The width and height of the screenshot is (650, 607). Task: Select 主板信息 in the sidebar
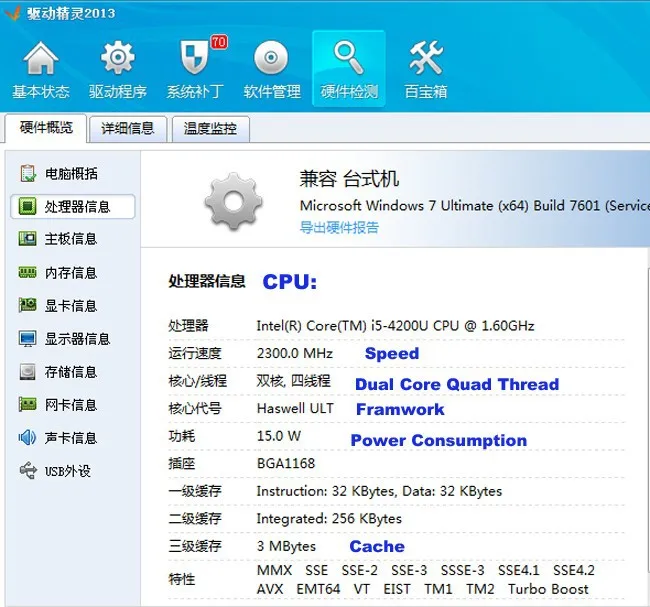tap(73, 239)
